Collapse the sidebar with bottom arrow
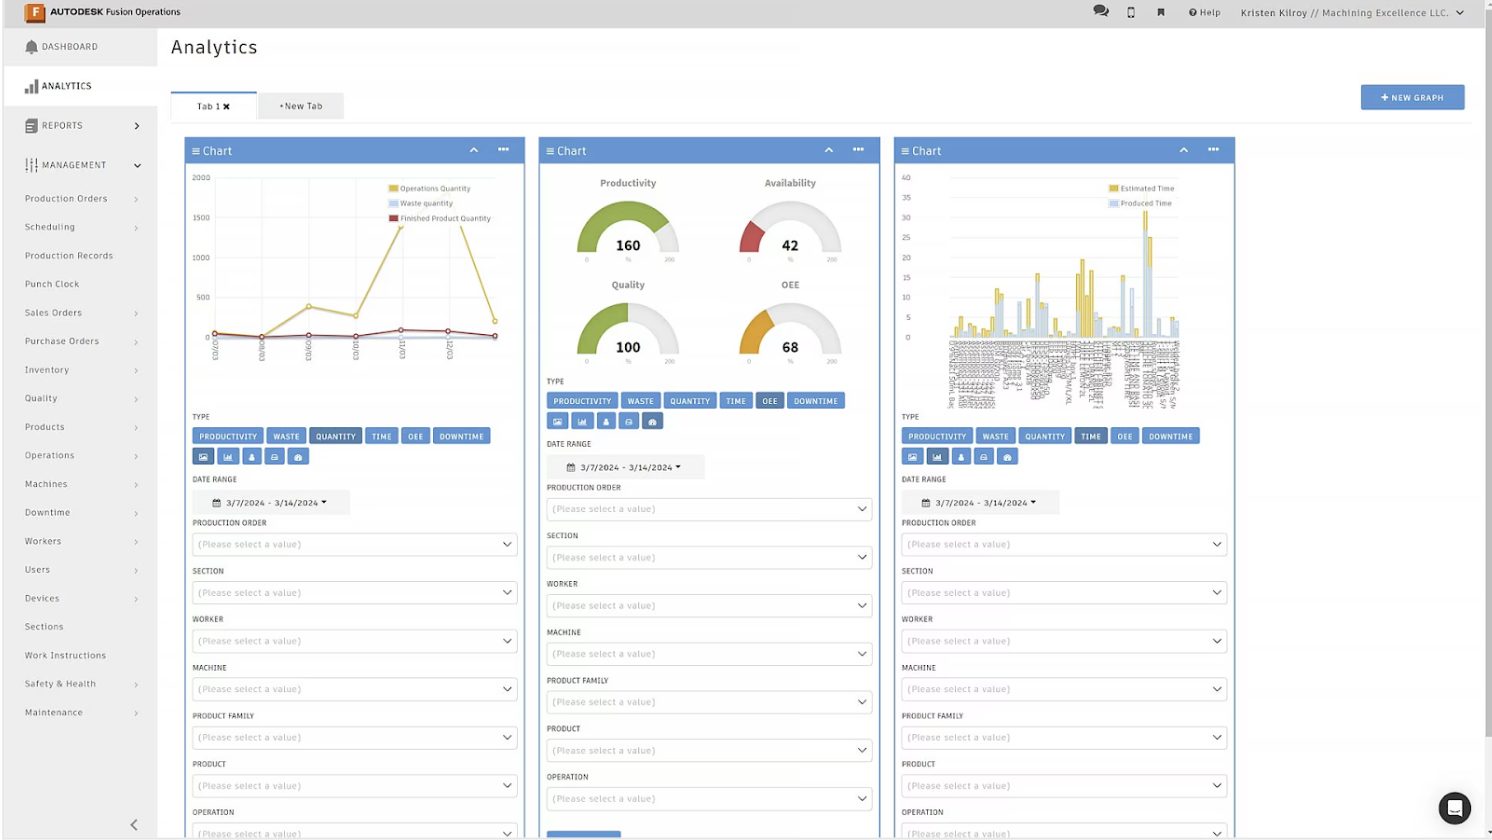1492x840 pixels. [134, 825]
